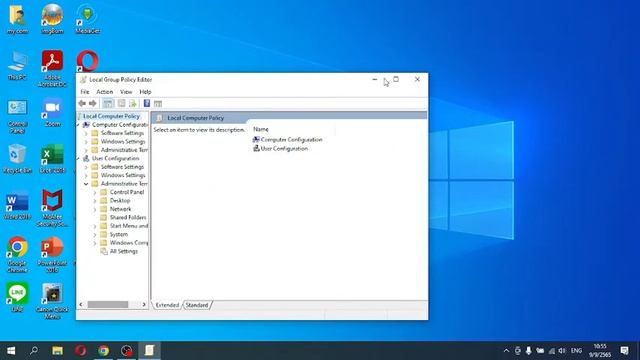Open the Zoom desktop shortcut

pyautogui.click(x=52, y=112)
